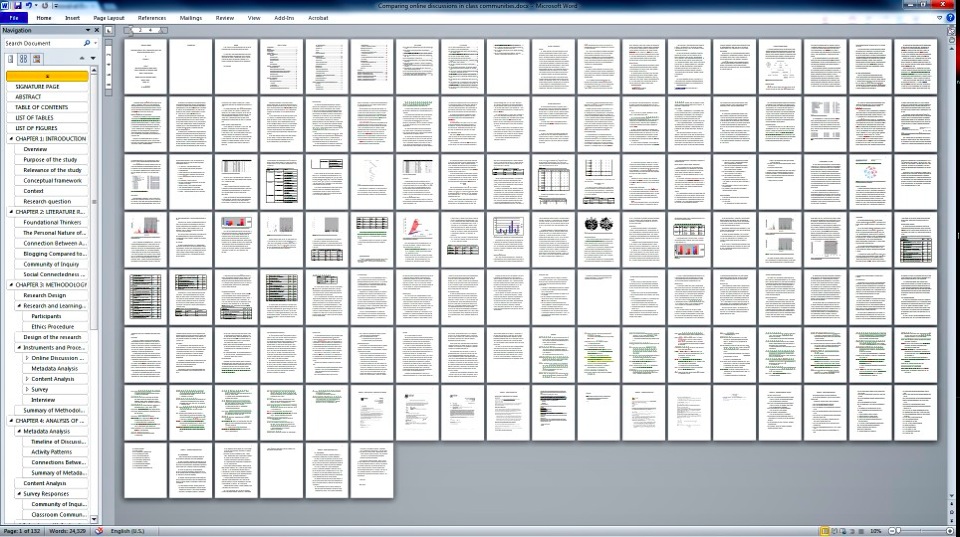Click the Search Document field
Image resolution: width=960 pixels, height=537 pixels.
43,43
